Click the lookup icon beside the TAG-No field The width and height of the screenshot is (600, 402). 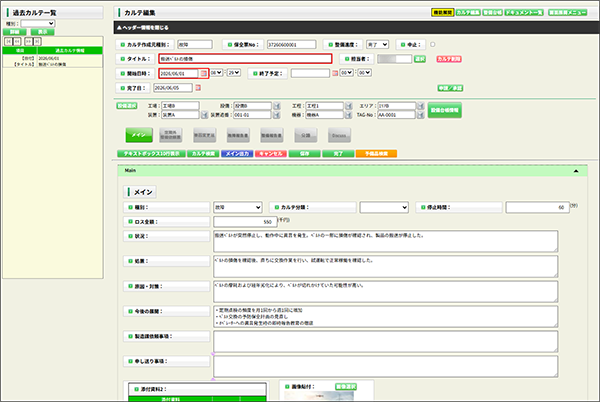pos(420,115)
